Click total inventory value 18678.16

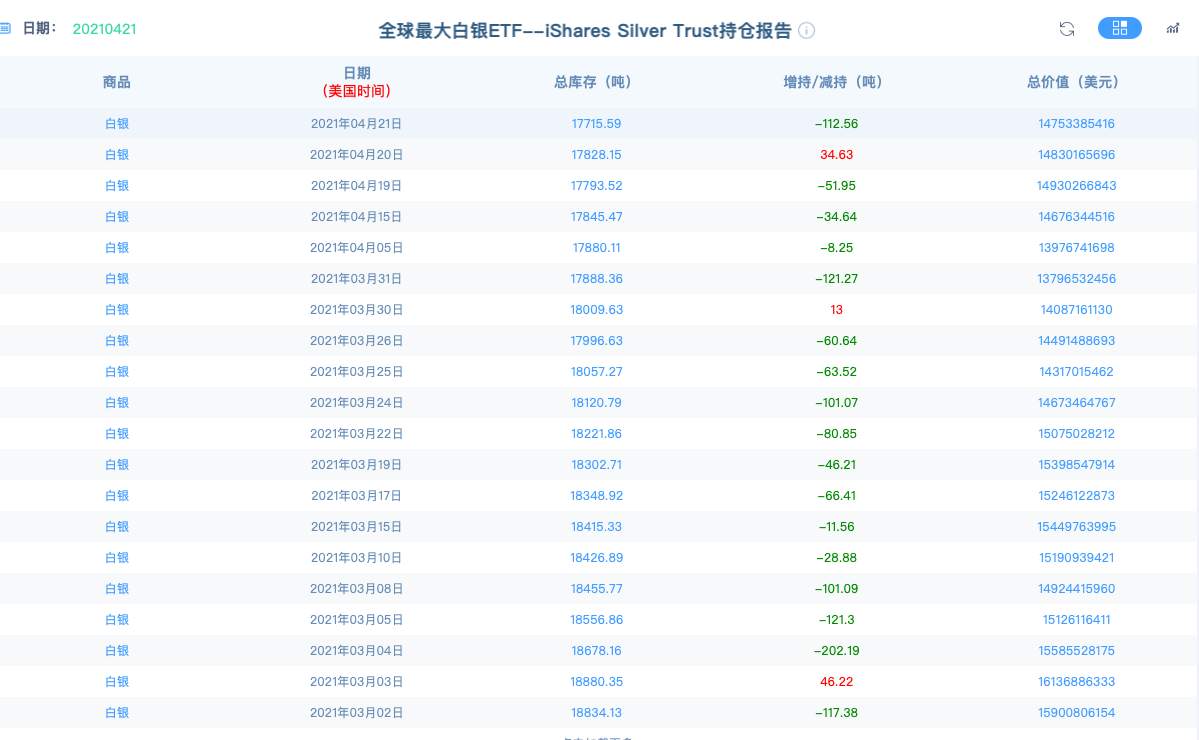click(596, 651)
